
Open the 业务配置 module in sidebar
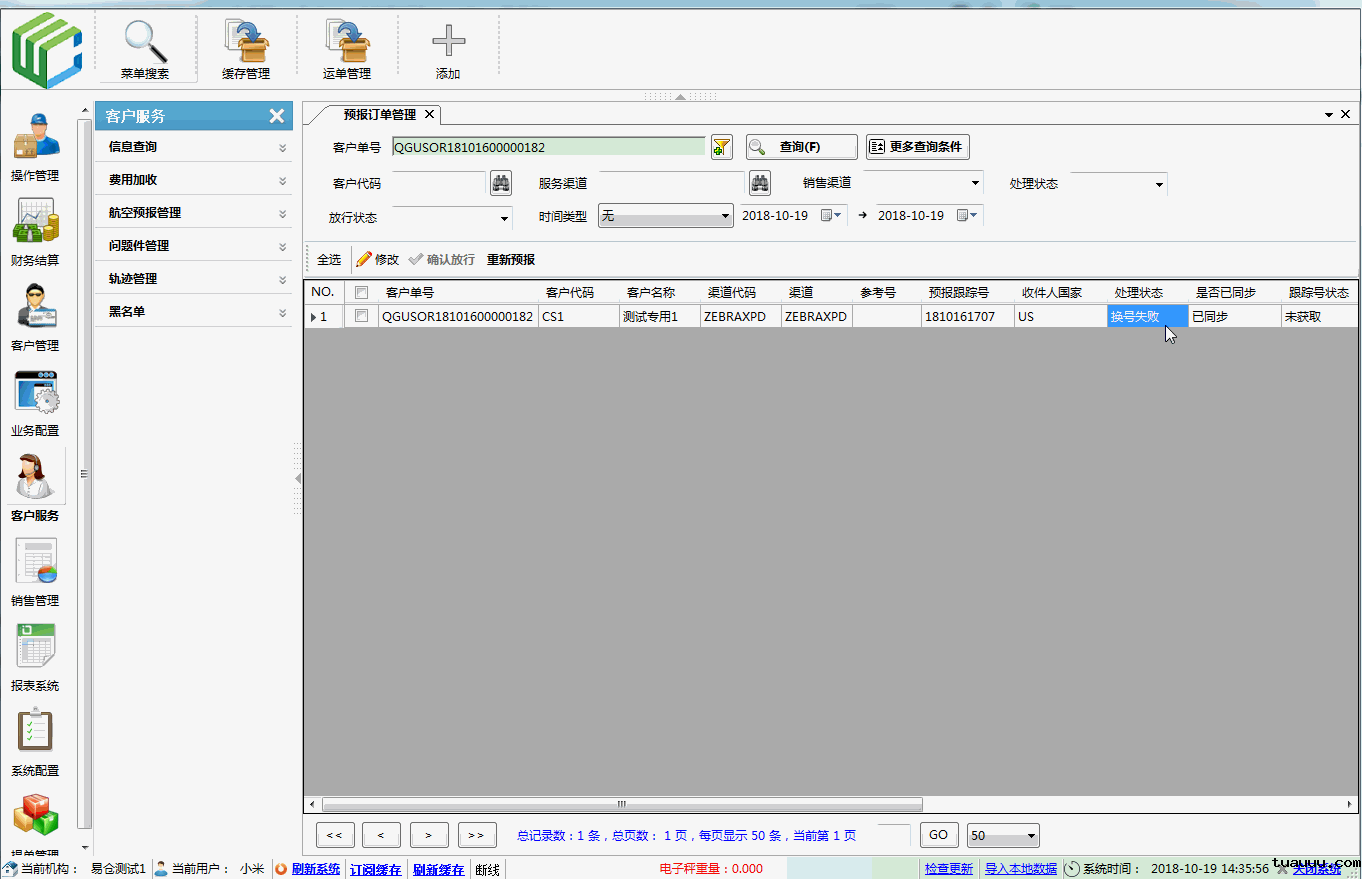35,402
